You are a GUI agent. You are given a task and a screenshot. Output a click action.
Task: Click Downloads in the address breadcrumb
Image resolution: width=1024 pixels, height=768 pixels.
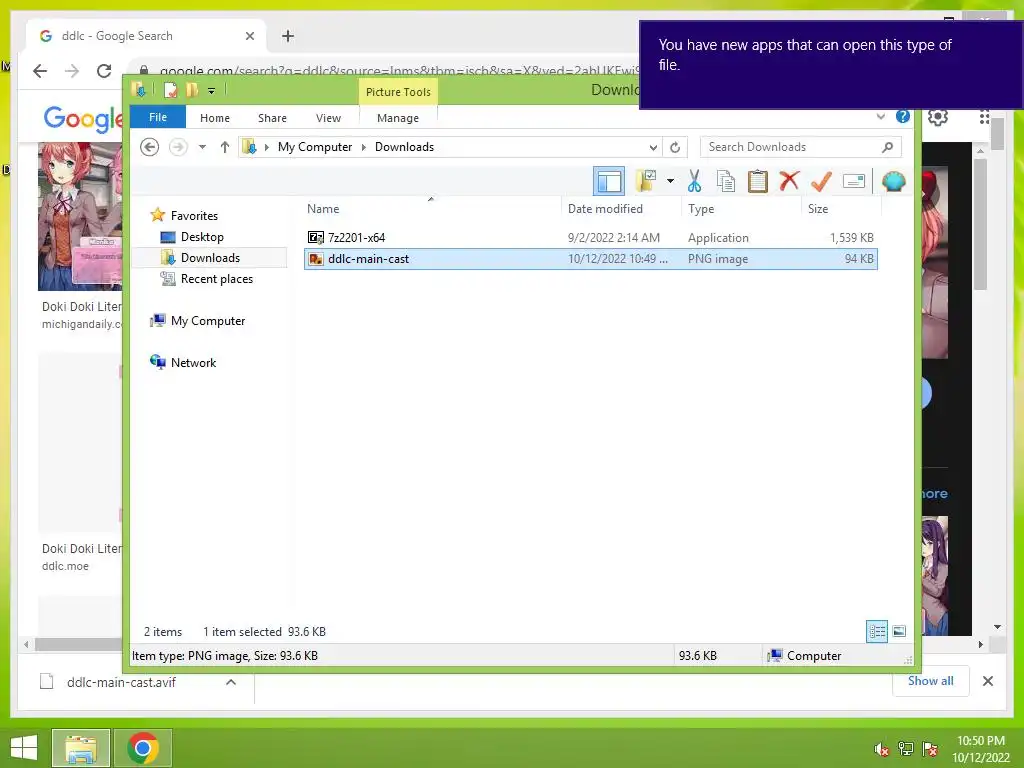404,147
